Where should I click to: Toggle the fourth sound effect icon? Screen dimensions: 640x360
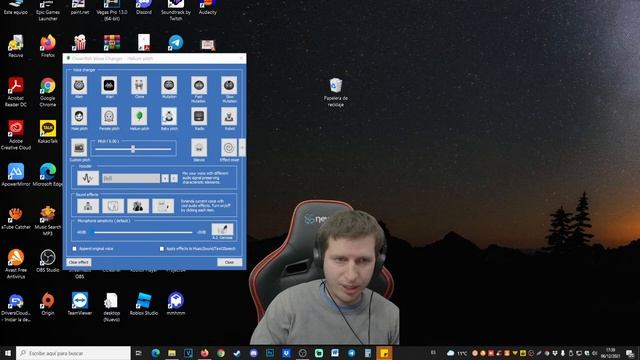pos(163,206)
